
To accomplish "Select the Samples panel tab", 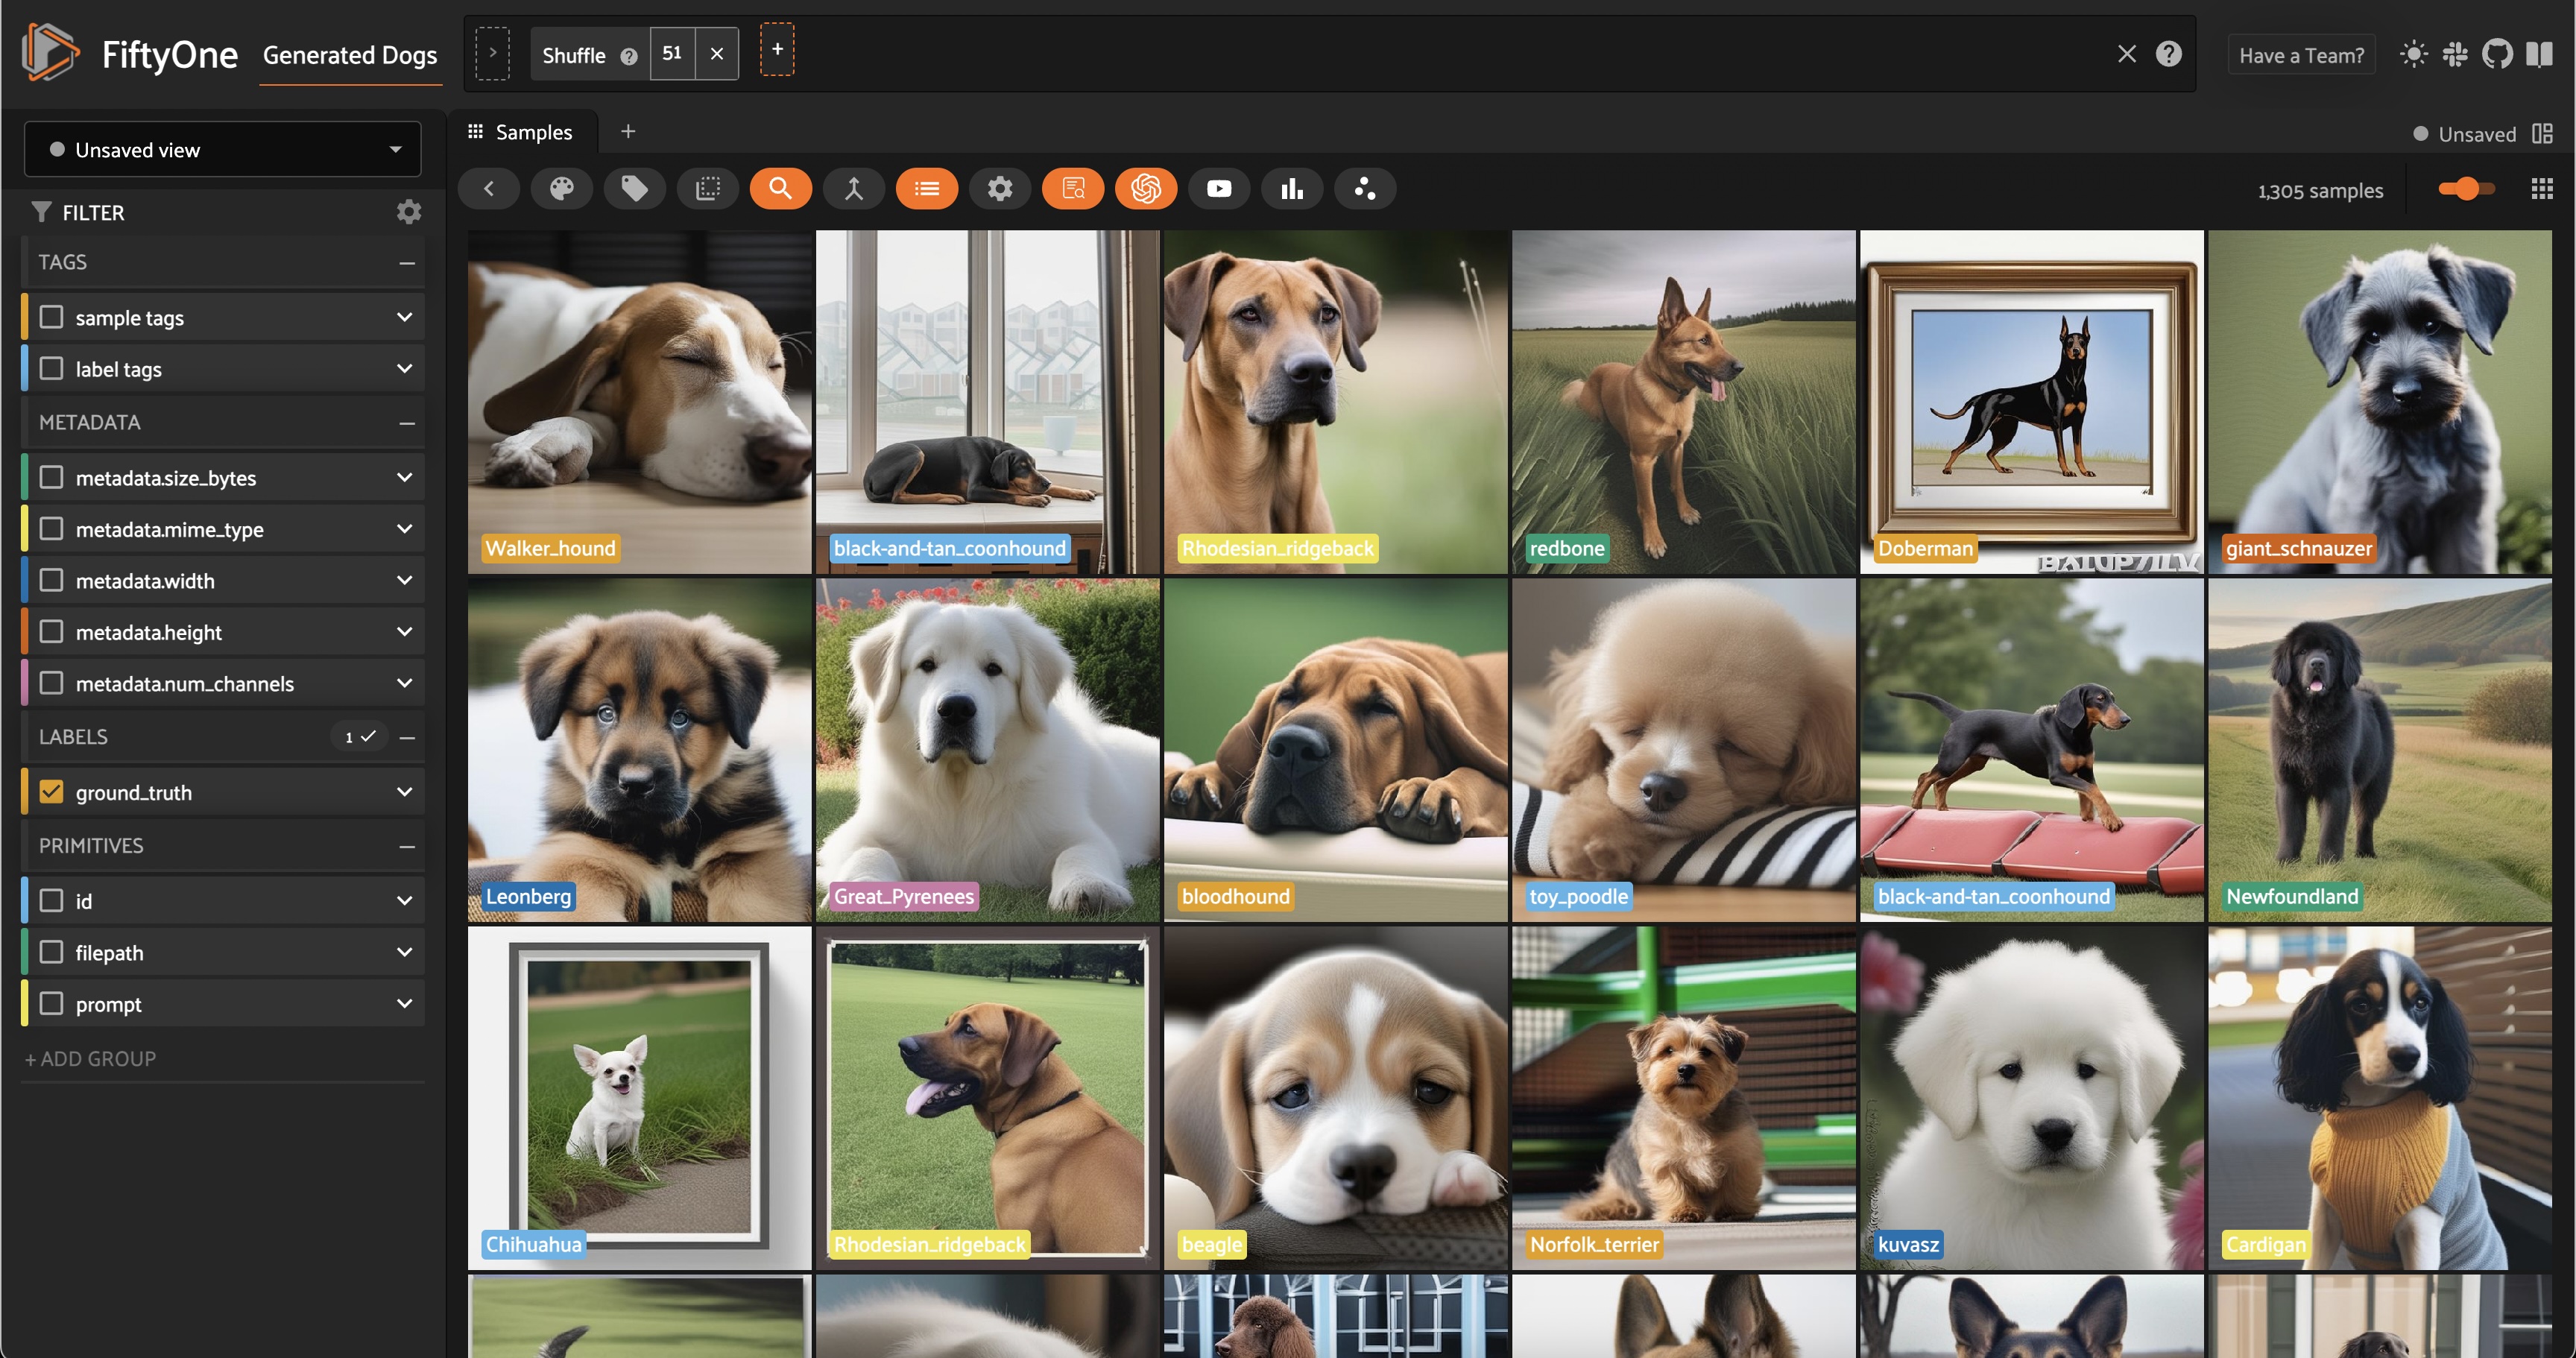I will tap(521, 132).
